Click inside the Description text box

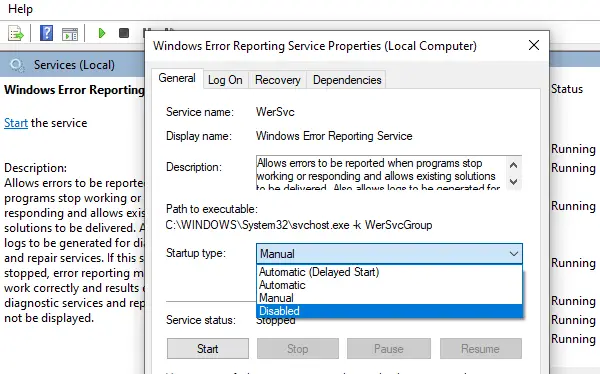(x=381, y=173)
